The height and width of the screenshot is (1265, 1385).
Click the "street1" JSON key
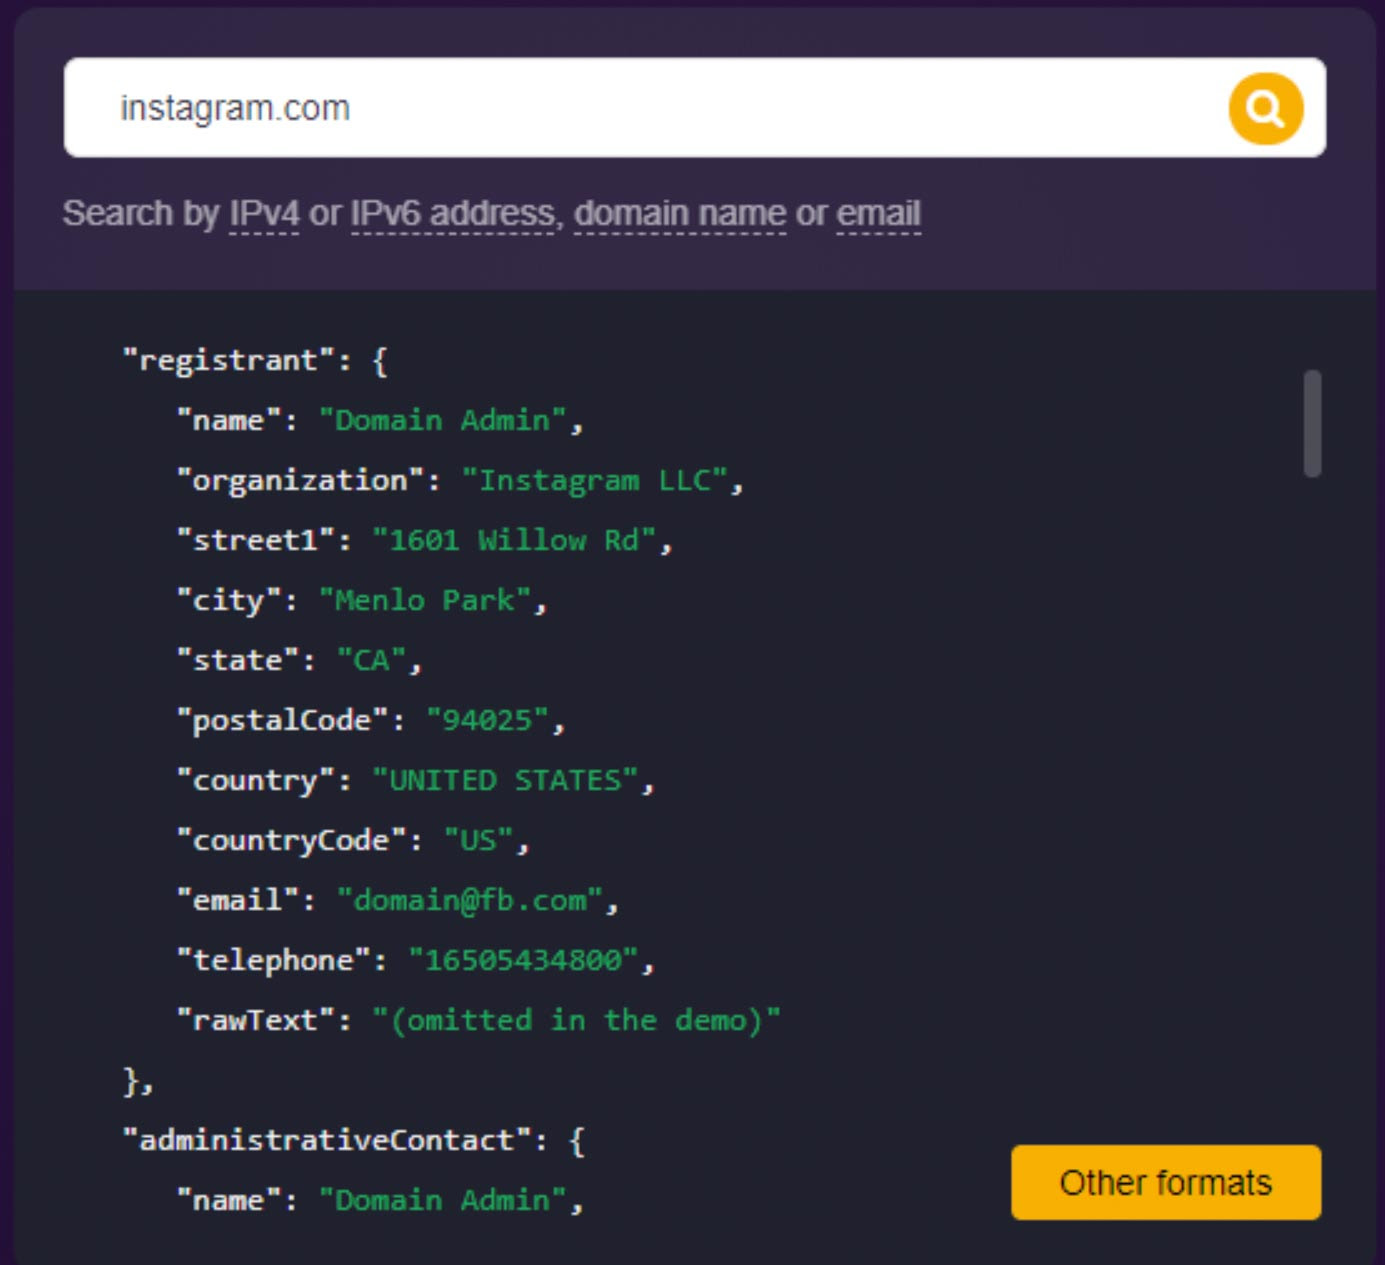[255, 540]
